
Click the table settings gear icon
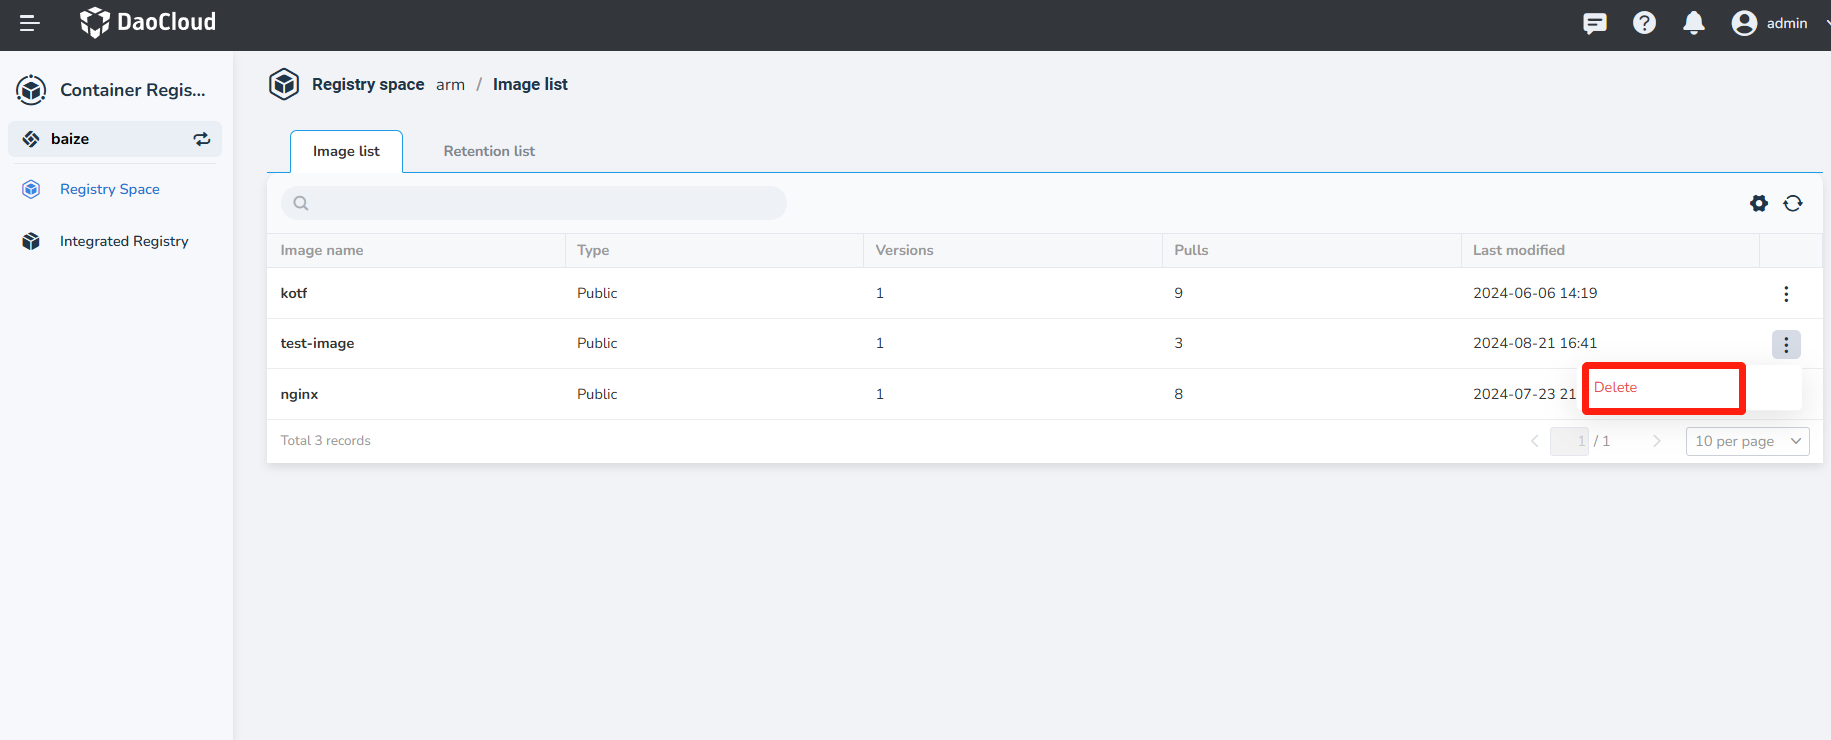[1758, 203]
